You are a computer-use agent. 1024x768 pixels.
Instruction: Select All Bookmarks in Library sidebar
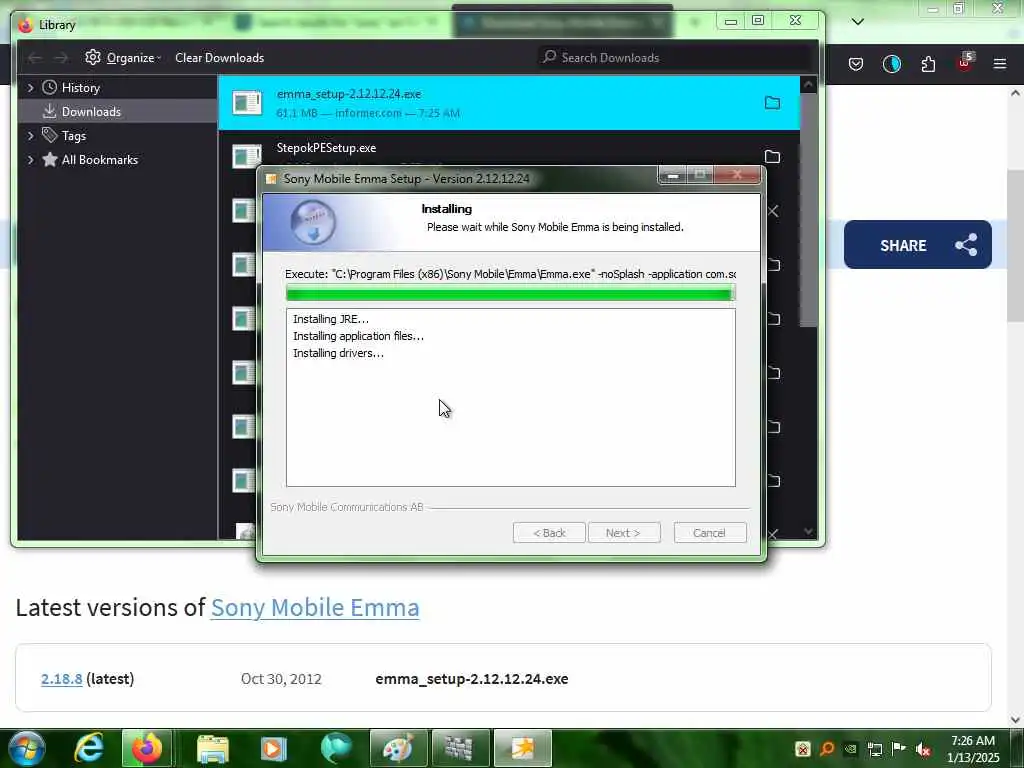pos(99,159)
